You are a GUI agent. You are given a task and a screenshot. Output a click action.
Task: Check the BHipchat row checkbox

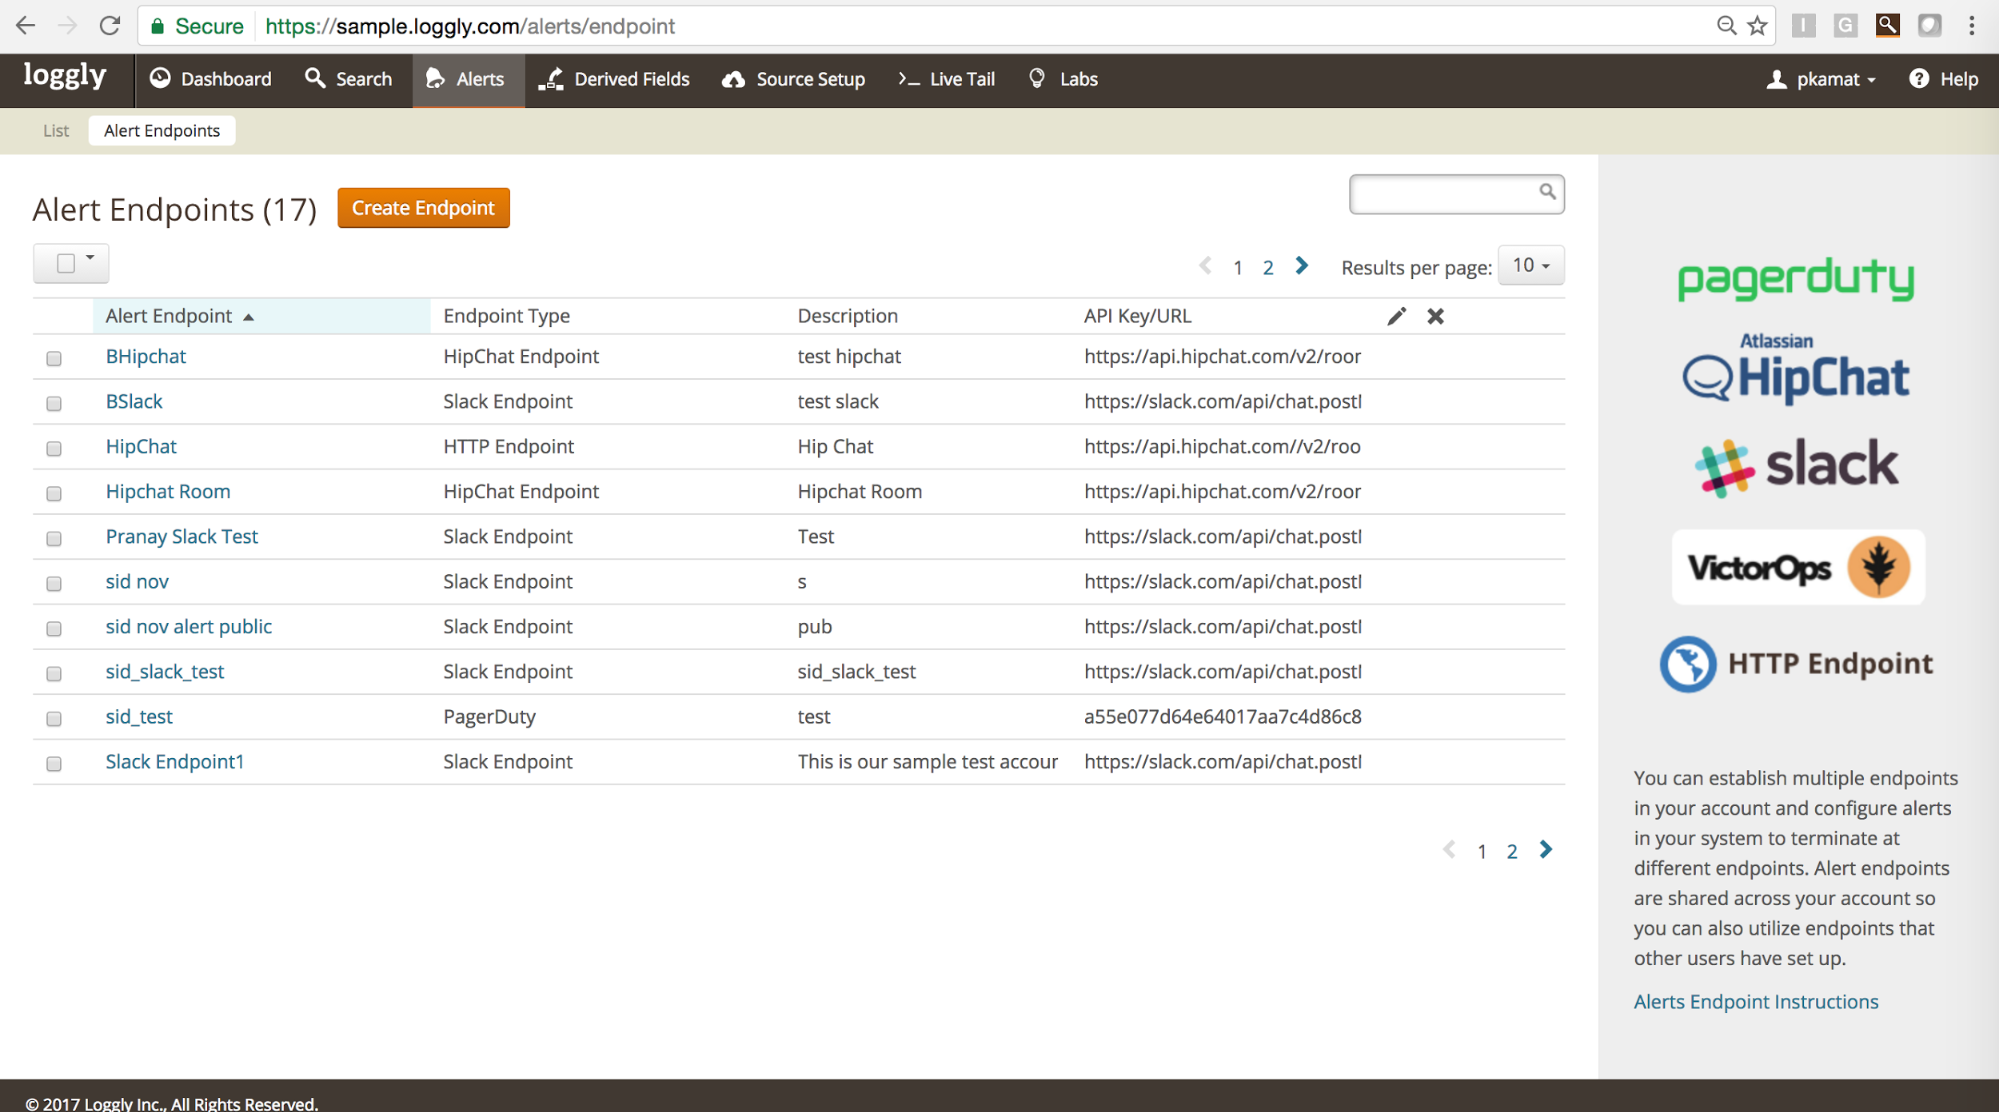point(54,358)
